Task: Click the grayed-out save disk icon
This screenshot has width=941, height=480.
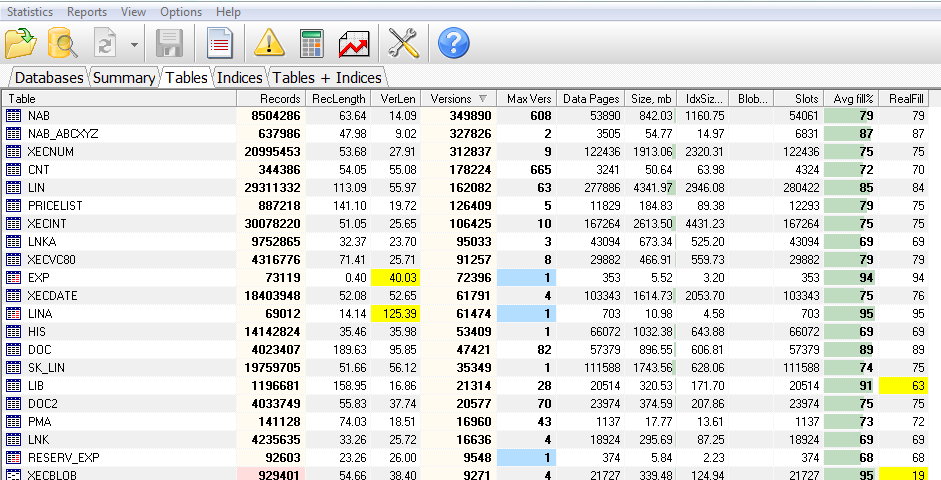Action: [x=169, y=43]
